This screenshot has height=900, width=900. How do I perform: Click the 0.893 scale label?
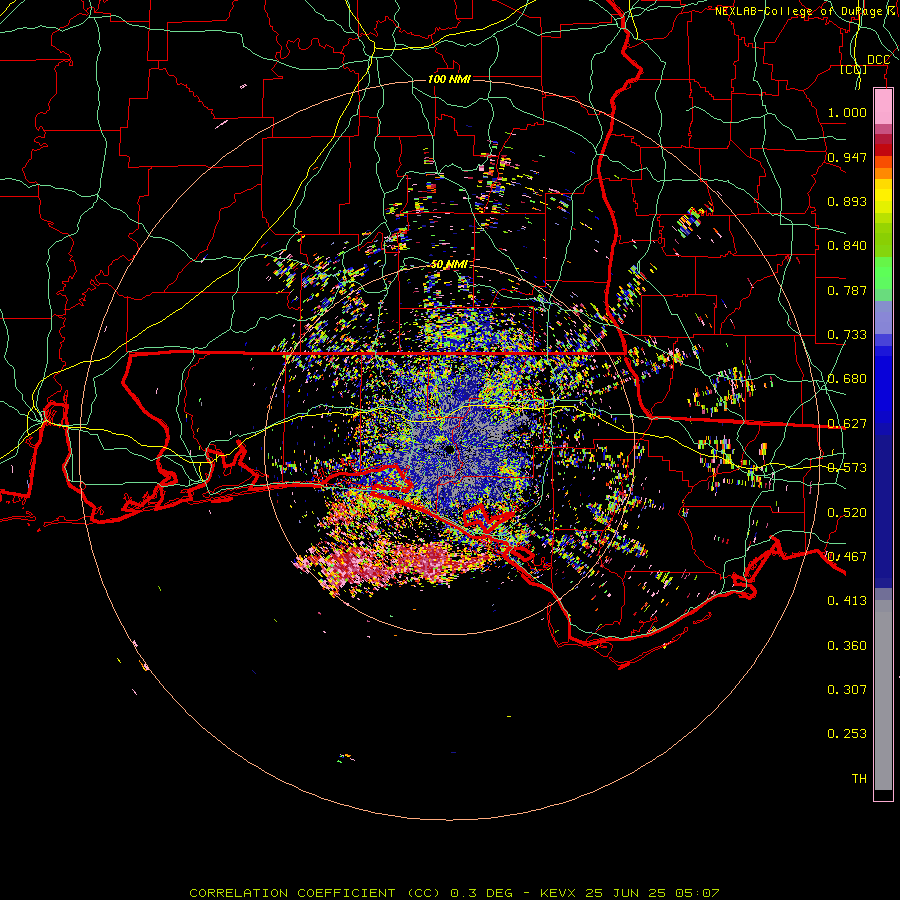click(x=847, y=201)
